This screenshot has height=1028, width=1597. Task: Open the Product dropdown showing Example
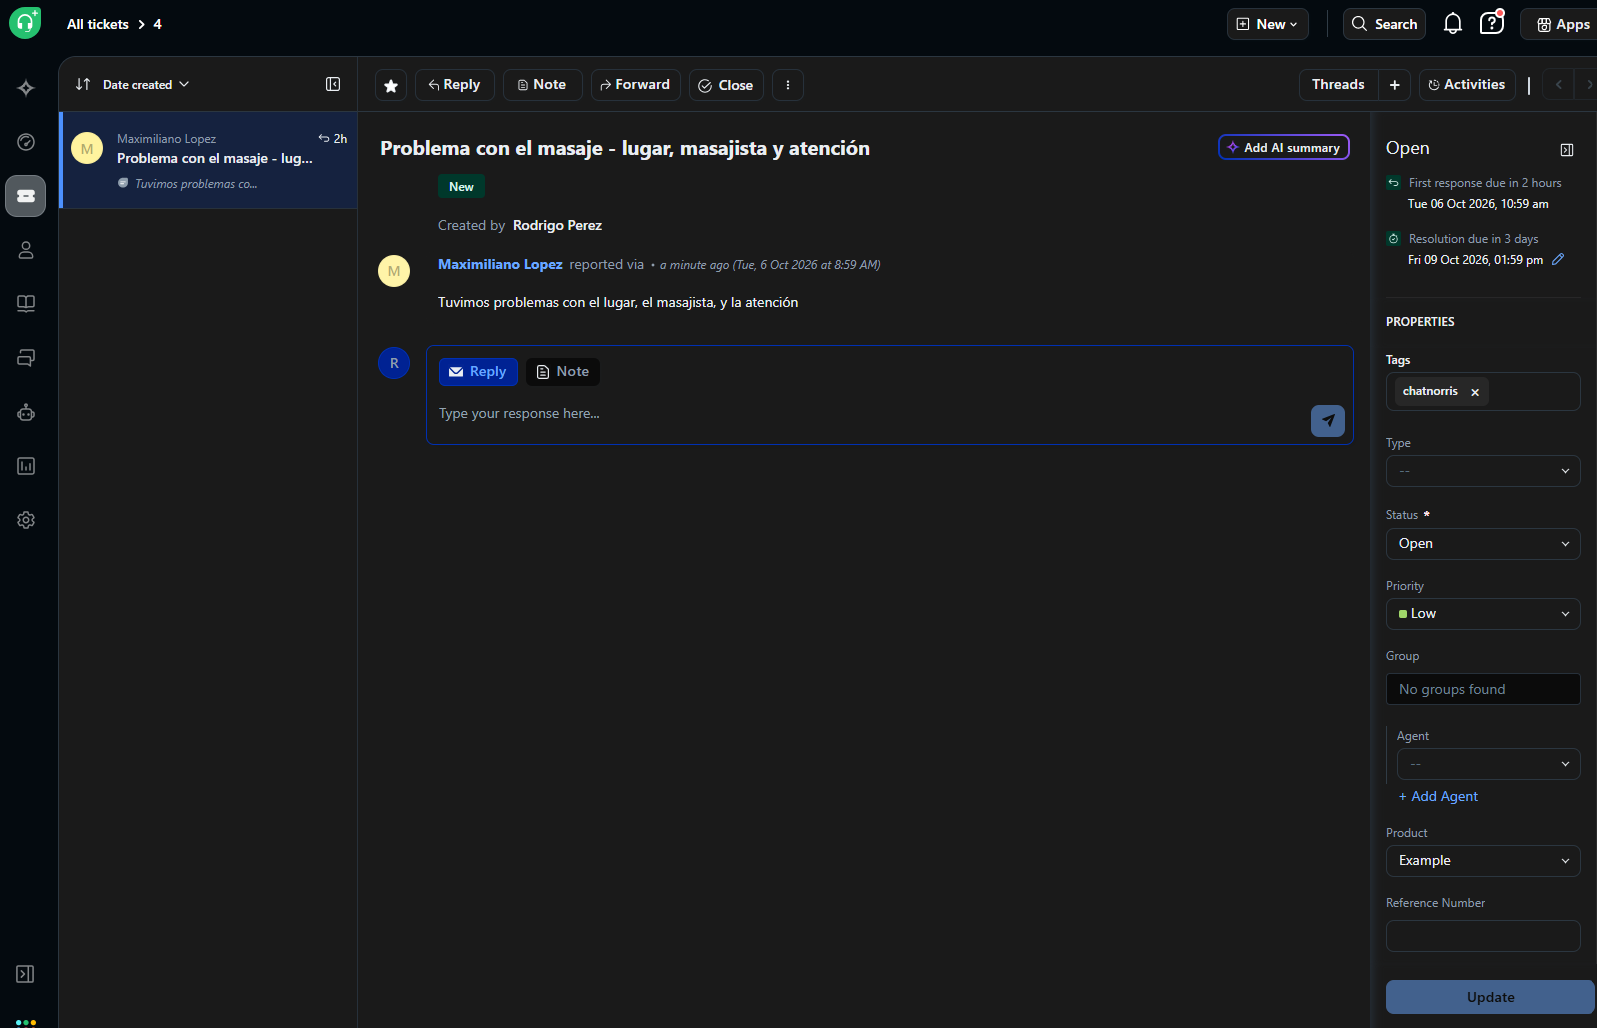(1483, 861)
